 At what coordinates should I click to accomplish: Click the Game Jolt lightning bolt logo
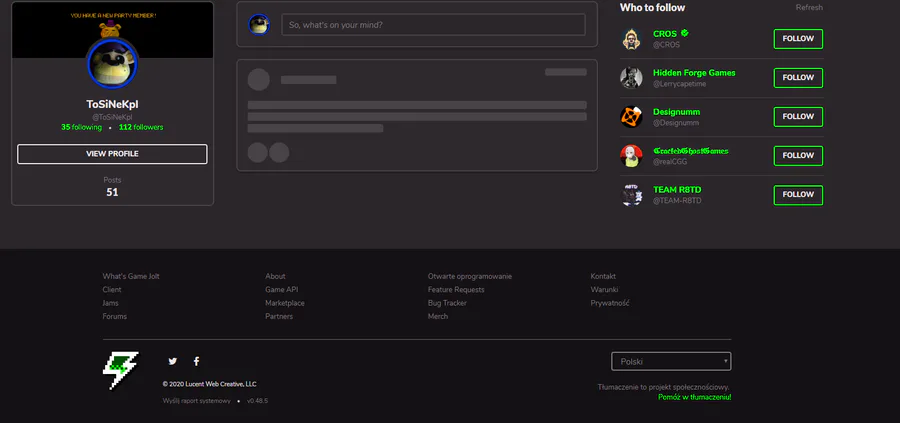121,371
